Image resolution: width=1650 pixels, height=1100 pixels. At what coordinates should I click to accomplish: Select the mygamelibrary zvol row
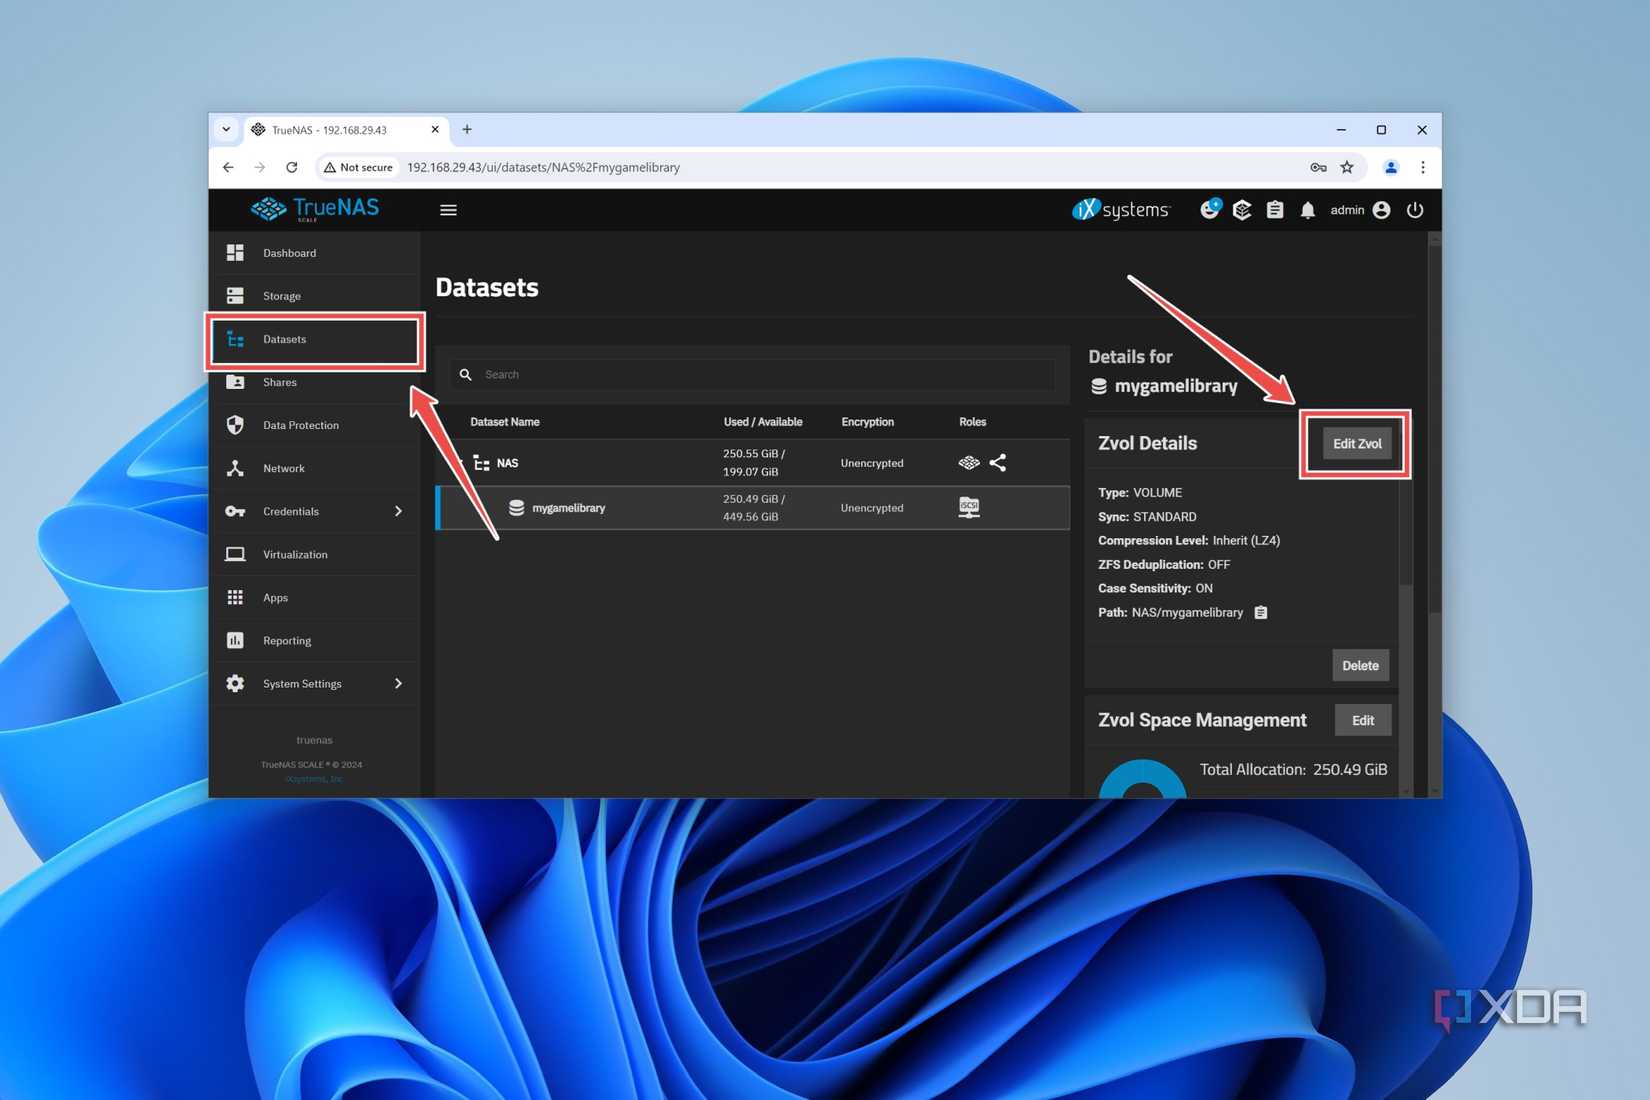752,508
